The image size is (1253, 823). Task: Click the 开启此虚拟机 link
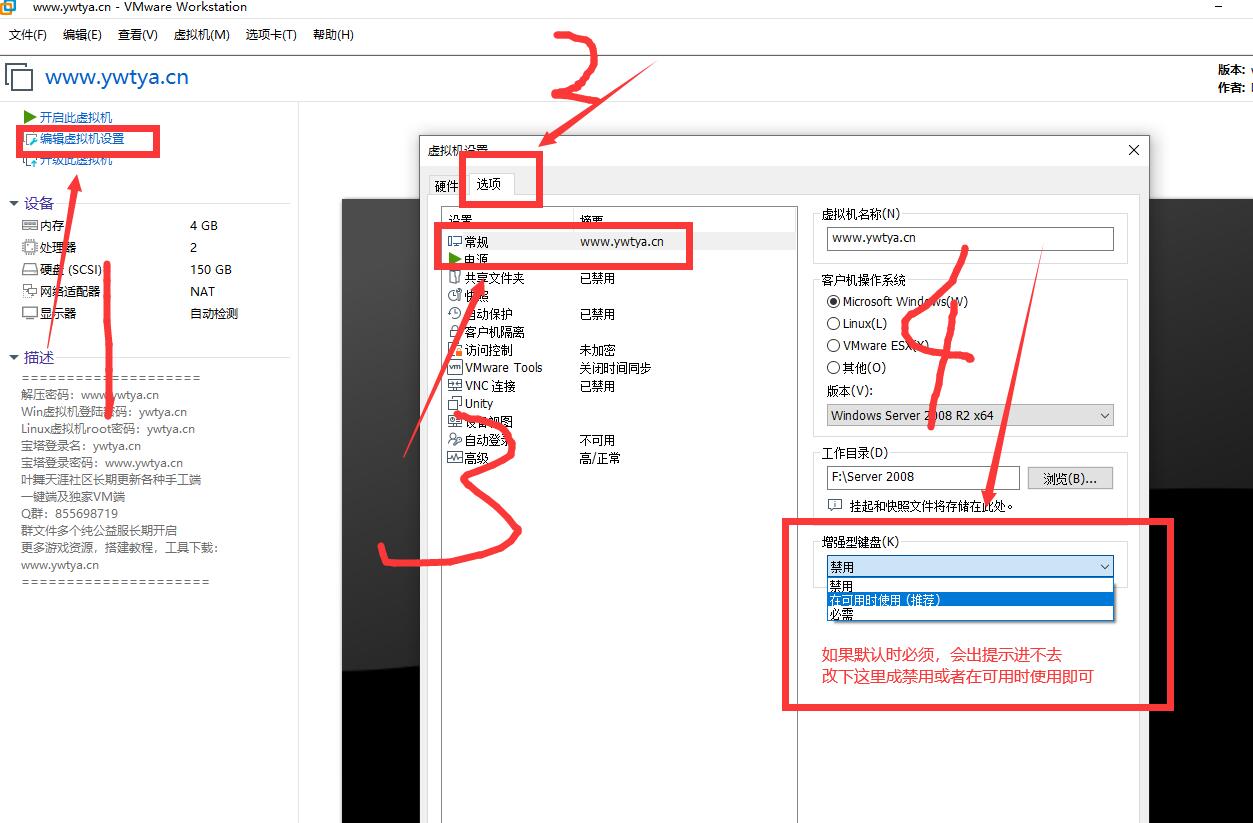point(76,118)
